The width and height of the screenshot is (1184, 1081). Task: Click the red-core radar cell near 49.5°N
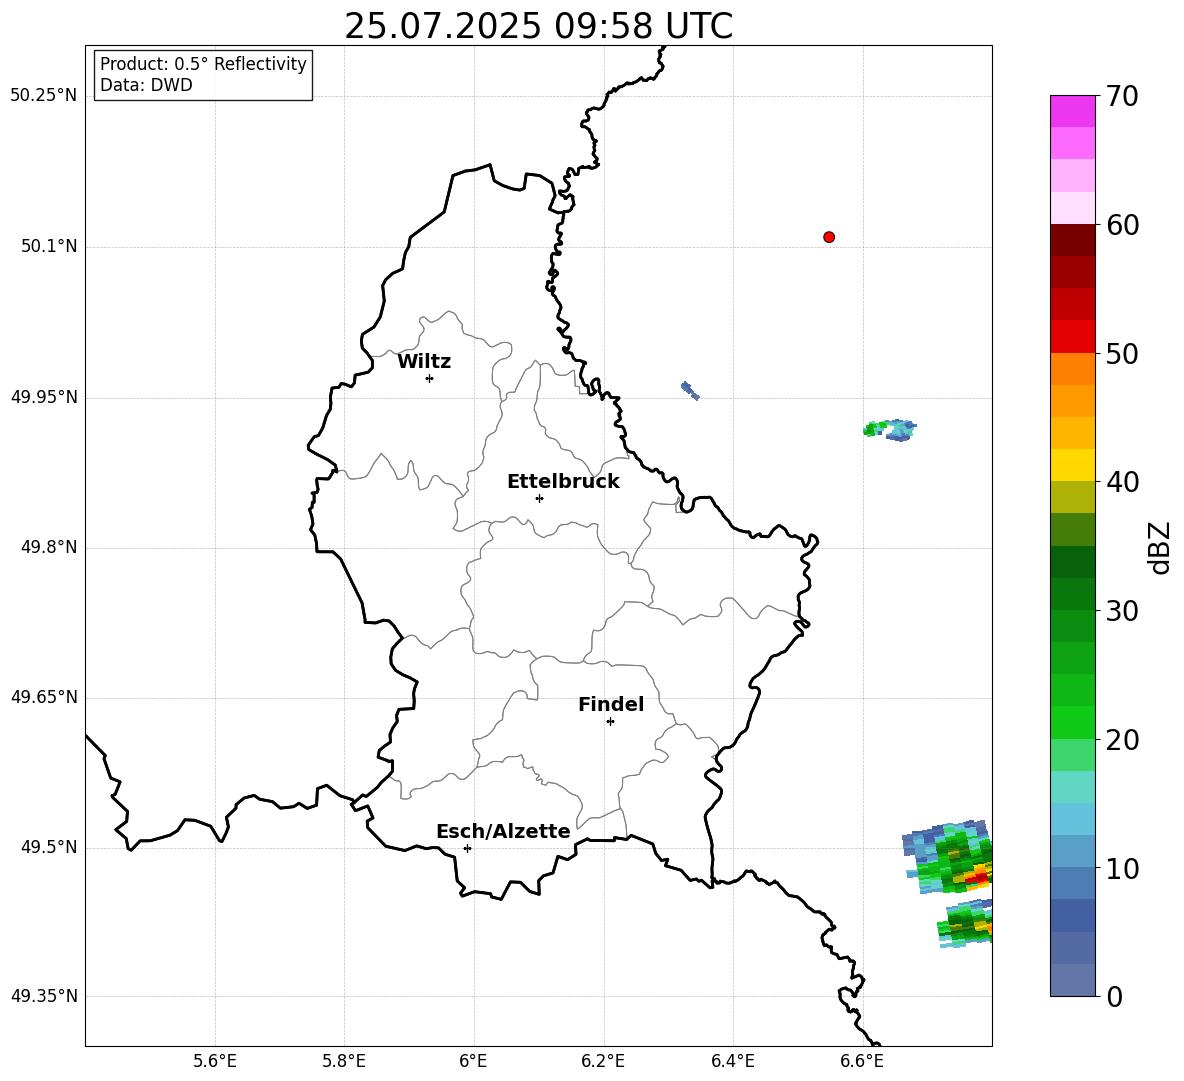coord(948,857)
